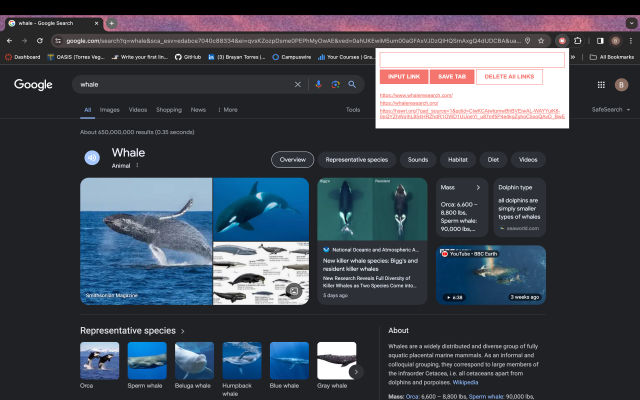Go back with the browser back arrow
Image resolution: width=640 pixels, height=400 pixels.
click(9, 41)
